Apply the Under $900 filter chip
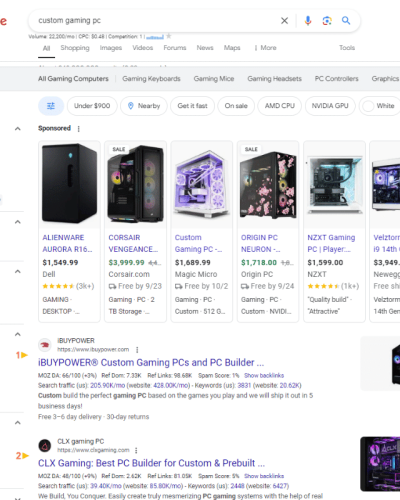Screen dimensions: 400x500 click(92, 106)
